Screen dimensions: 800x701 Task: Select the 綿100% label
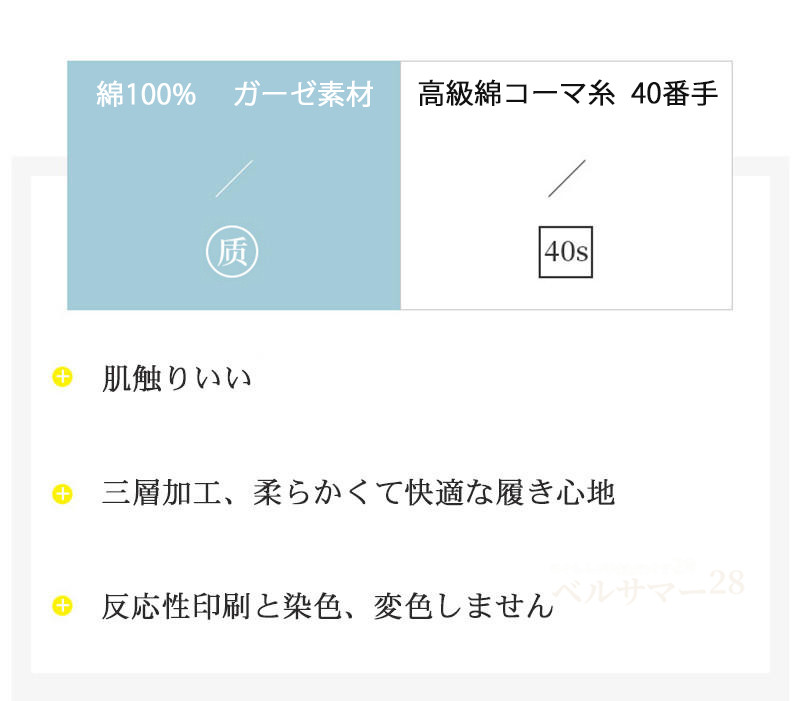tap(146, 96)
